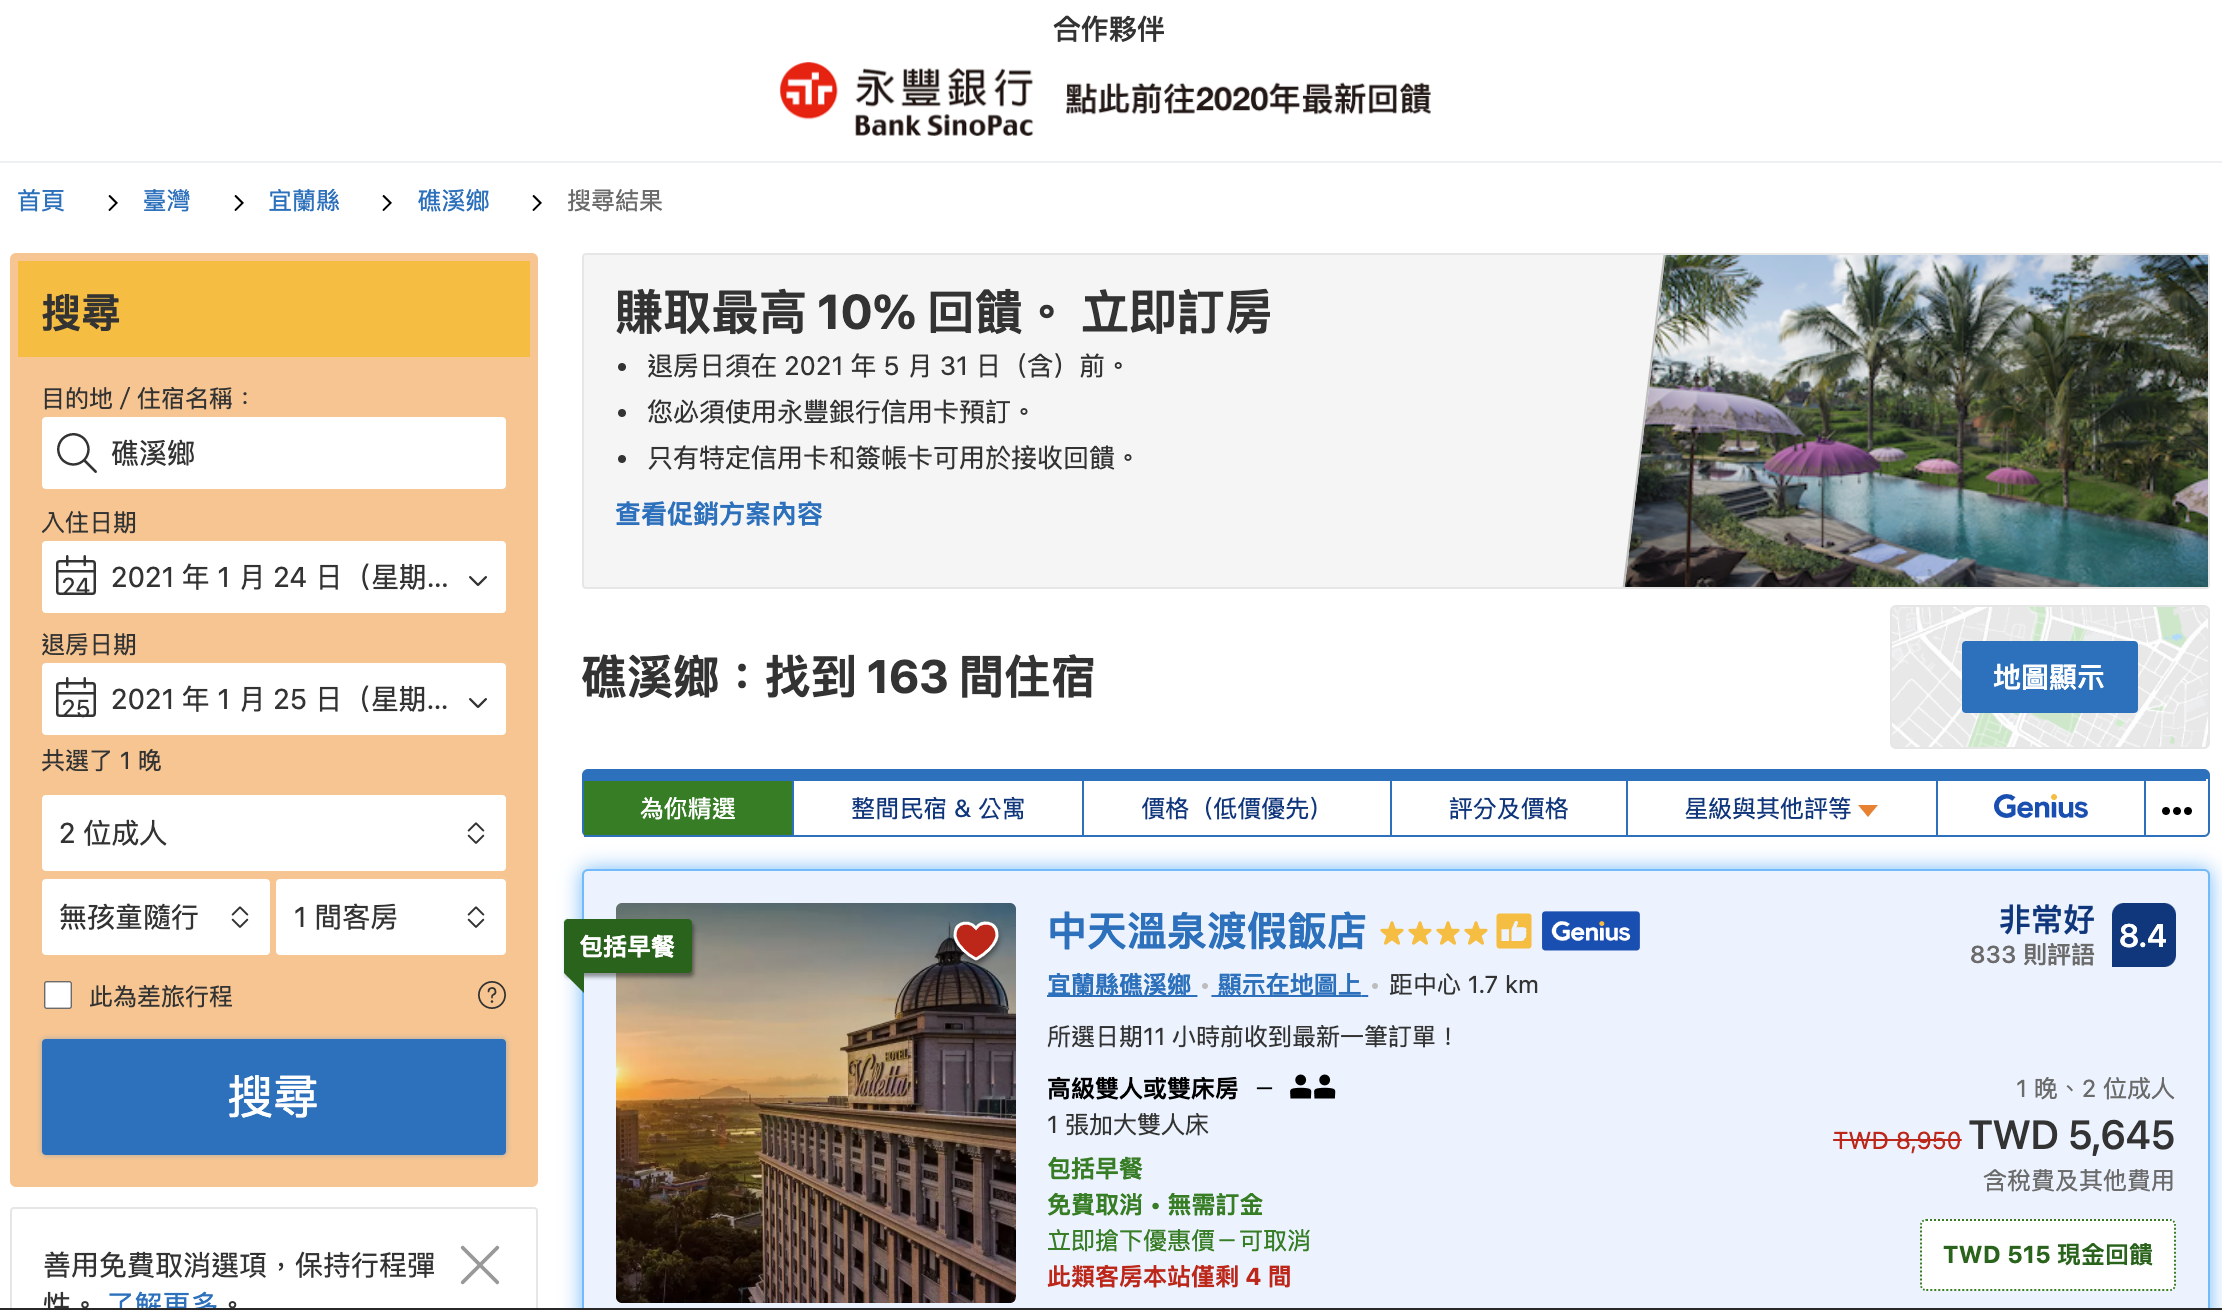Select the 價格（低價優先） tab
The width and height of the screenshot is (2222, 1310).
pos(1237,809)
